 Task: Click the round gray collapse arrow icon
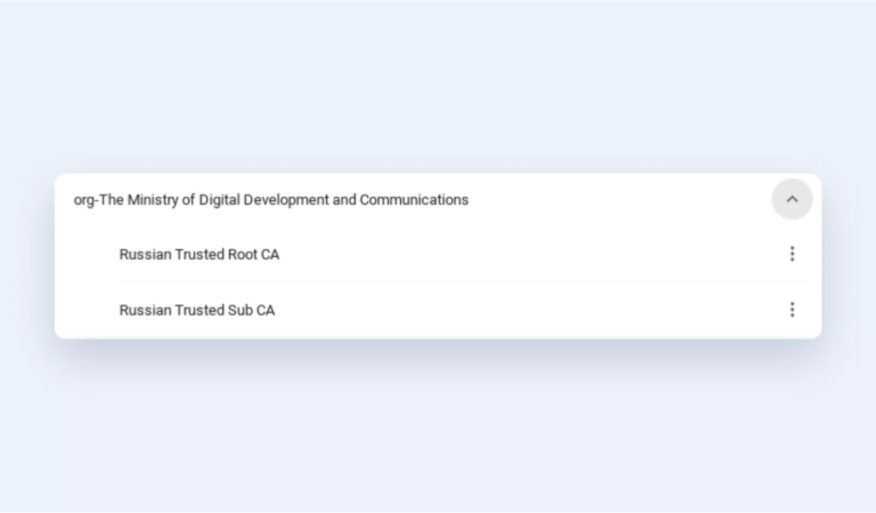click(x=792, y=200)
